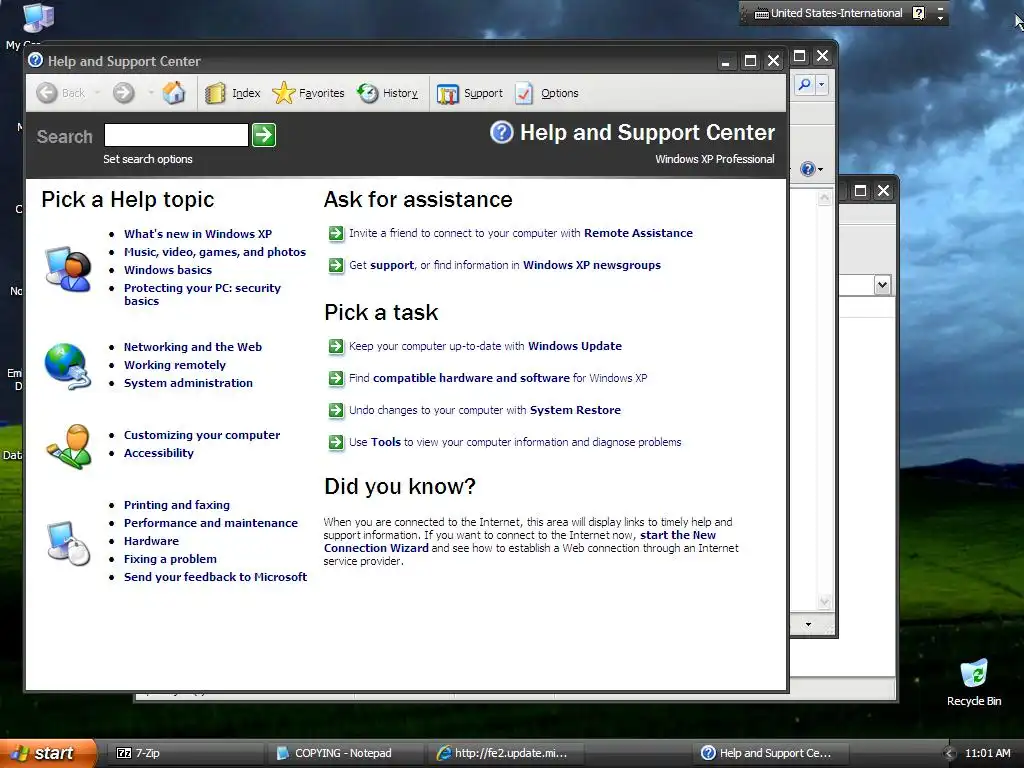Viewport: 1024px width, 768px height.
Task: Open Printing and faxing topic
Action: tap(177, 505)
